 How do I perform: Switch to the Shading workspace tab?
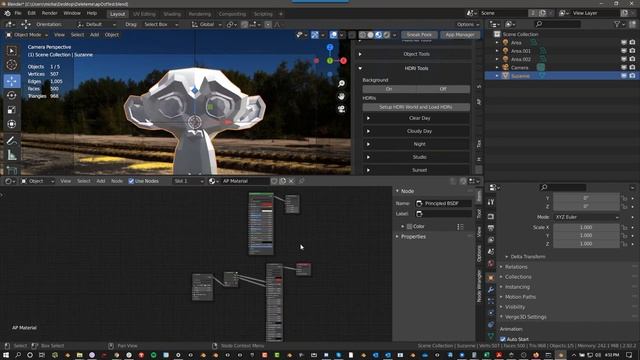click(172, 14)
